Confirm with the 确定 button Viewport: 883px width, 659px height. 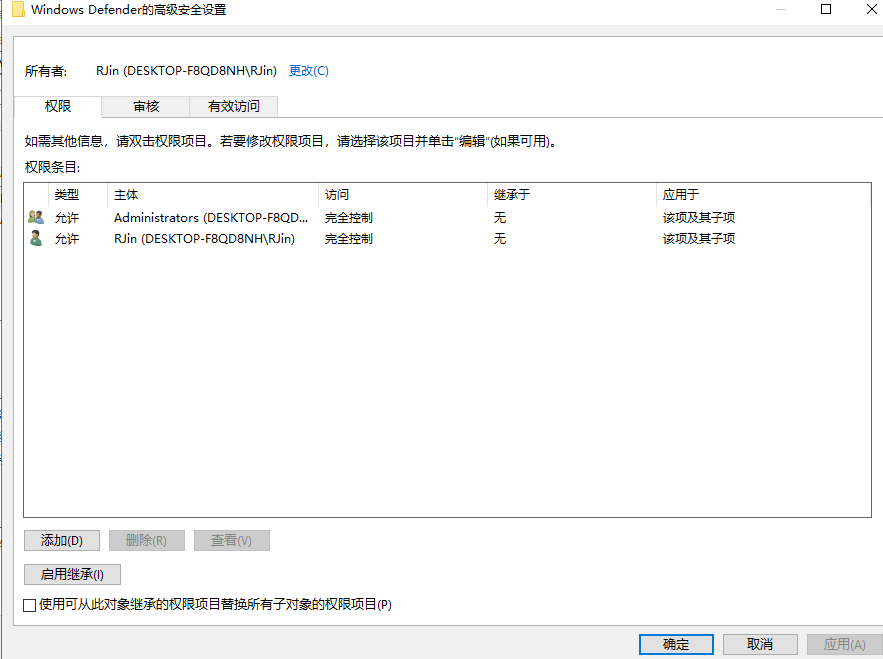[x=676, y=644]
